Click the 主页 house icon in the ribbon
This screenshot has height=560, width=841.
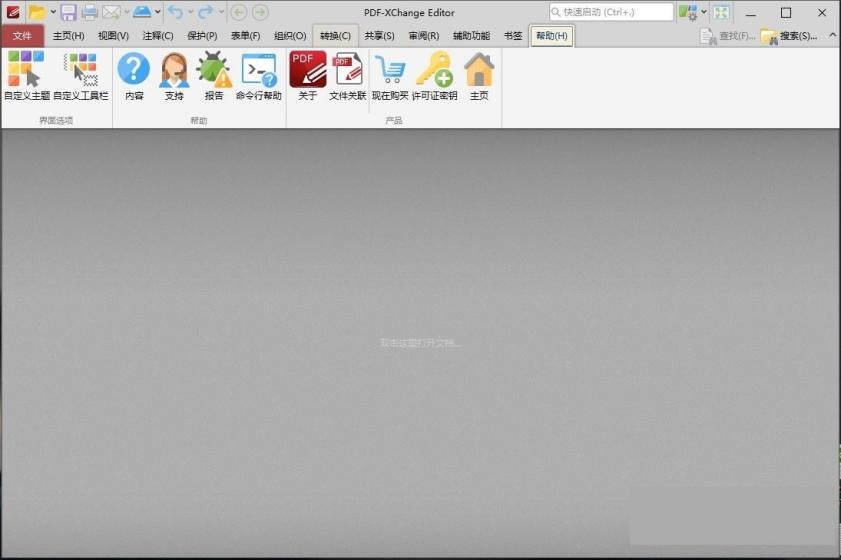pos(479,76)
